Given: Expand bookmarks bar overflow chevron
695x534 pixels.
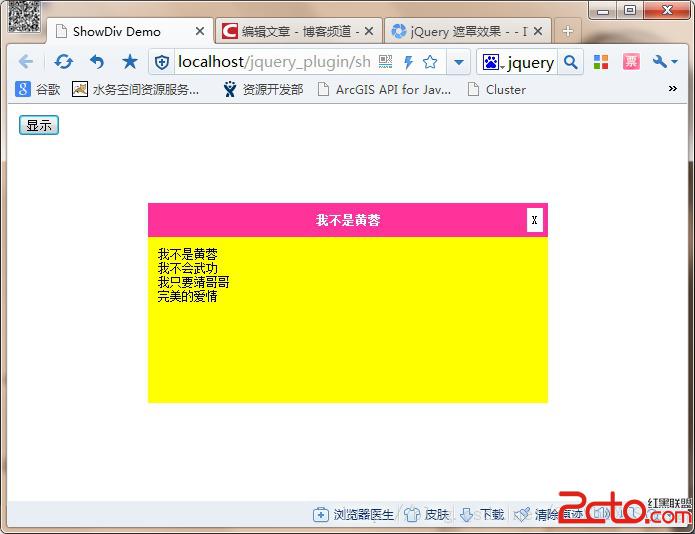Looking at the screenshot, I should 672,89.
